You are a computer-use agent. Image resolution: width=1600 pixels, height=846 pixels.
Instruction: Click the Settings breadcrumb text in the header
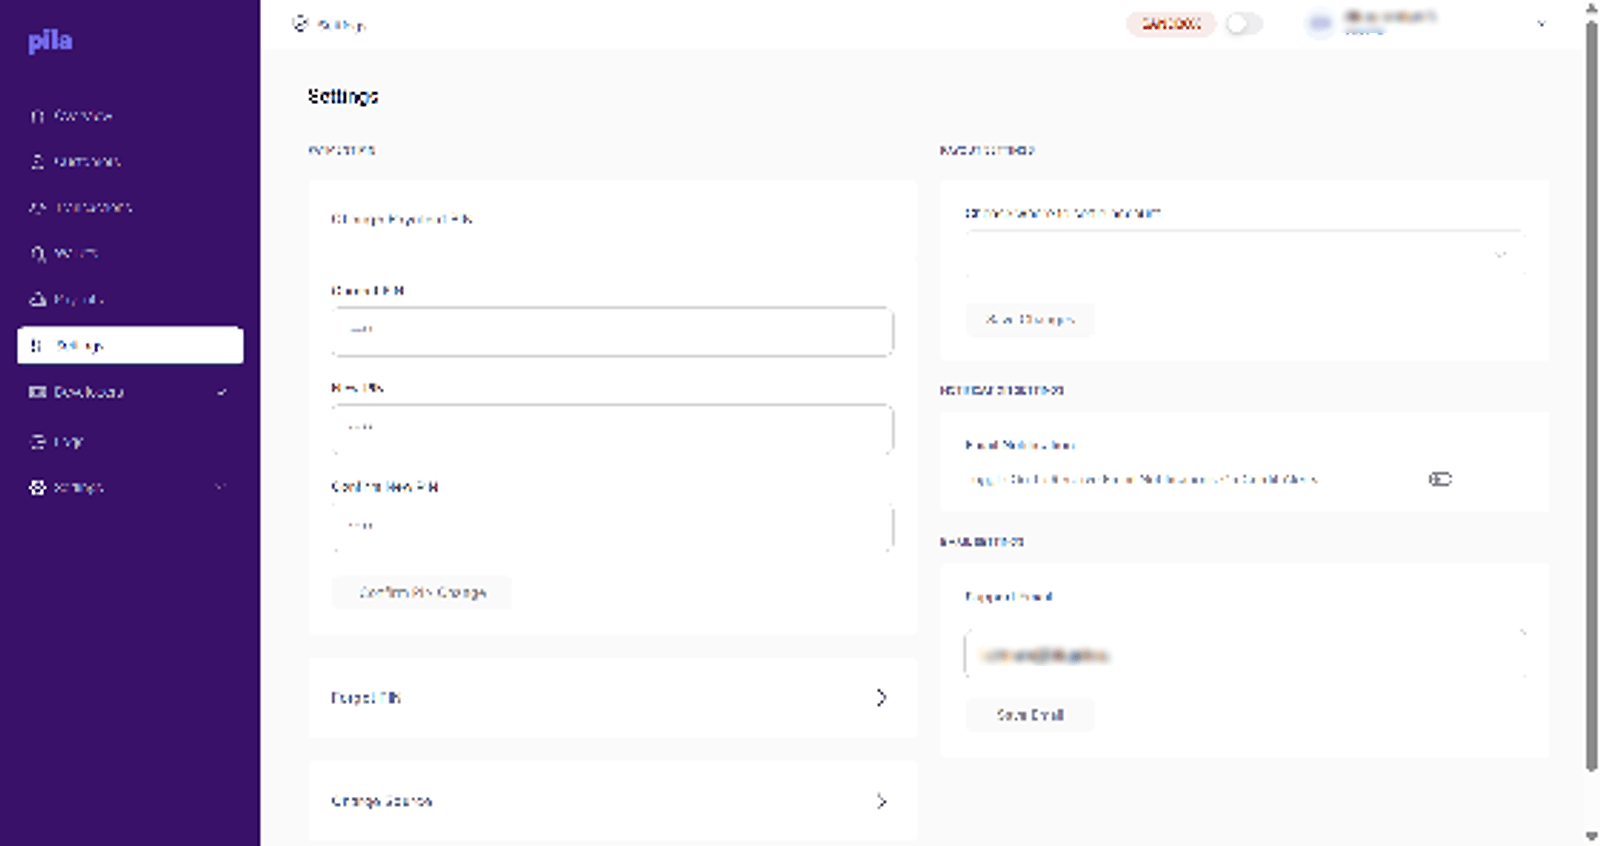coord(341,24)
